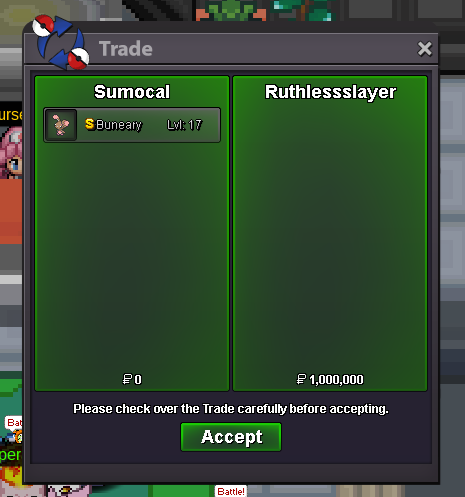Image resolution: width=465 pixels, height=497 pixels.
Task: Click the Lvl: 17 level text
Action: [x=184, y=125]
